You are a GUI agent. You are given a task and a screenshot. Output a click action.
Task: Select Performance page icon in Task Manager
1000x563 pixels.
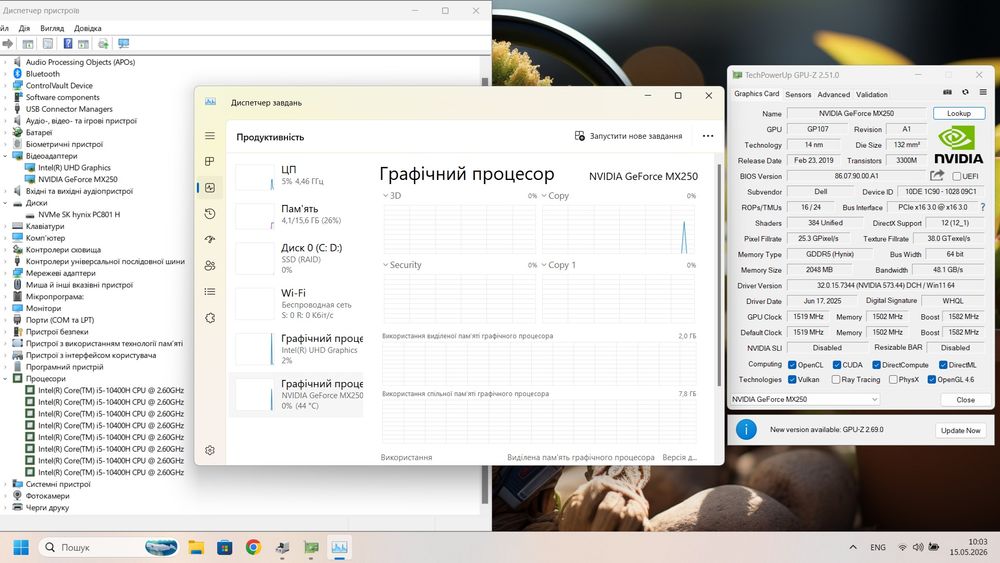point(210,187)
